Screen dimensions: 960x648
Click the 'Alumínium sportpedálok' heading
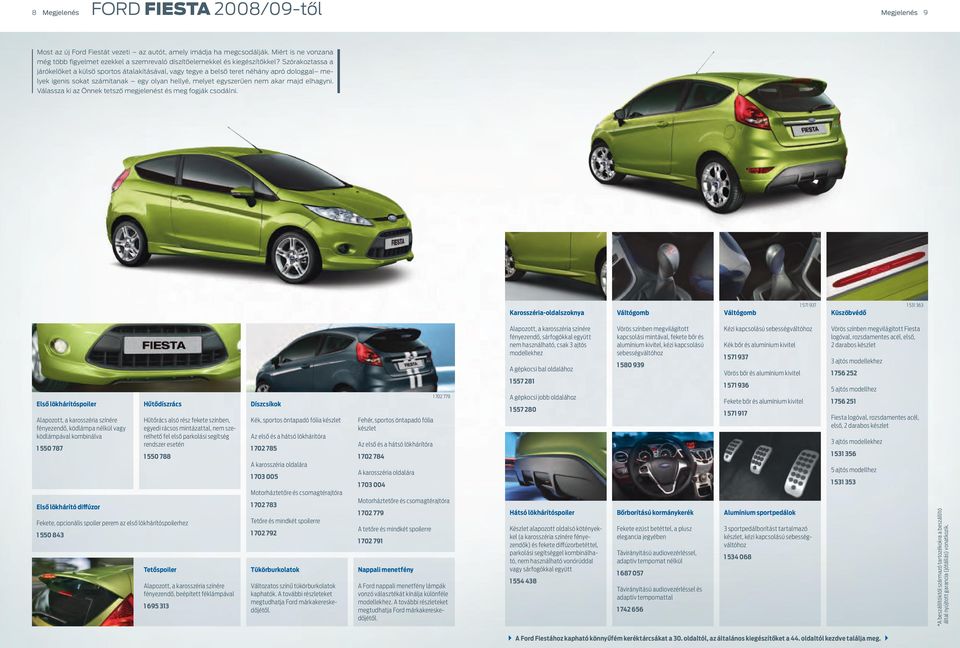[760, 513]
